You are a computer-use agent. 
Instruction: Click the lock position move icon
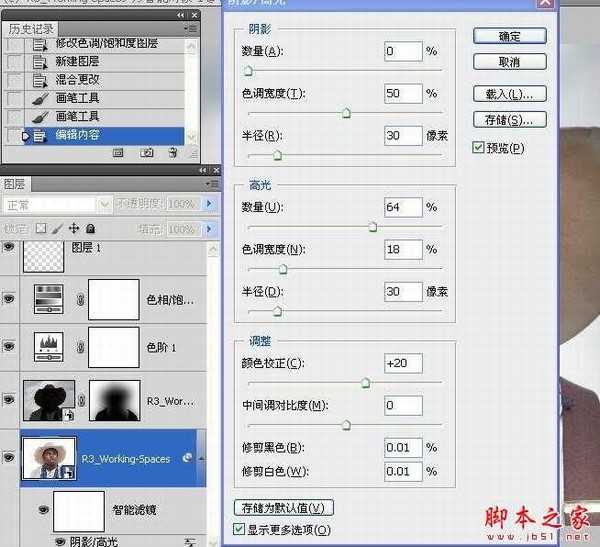(x=74, y=229)
